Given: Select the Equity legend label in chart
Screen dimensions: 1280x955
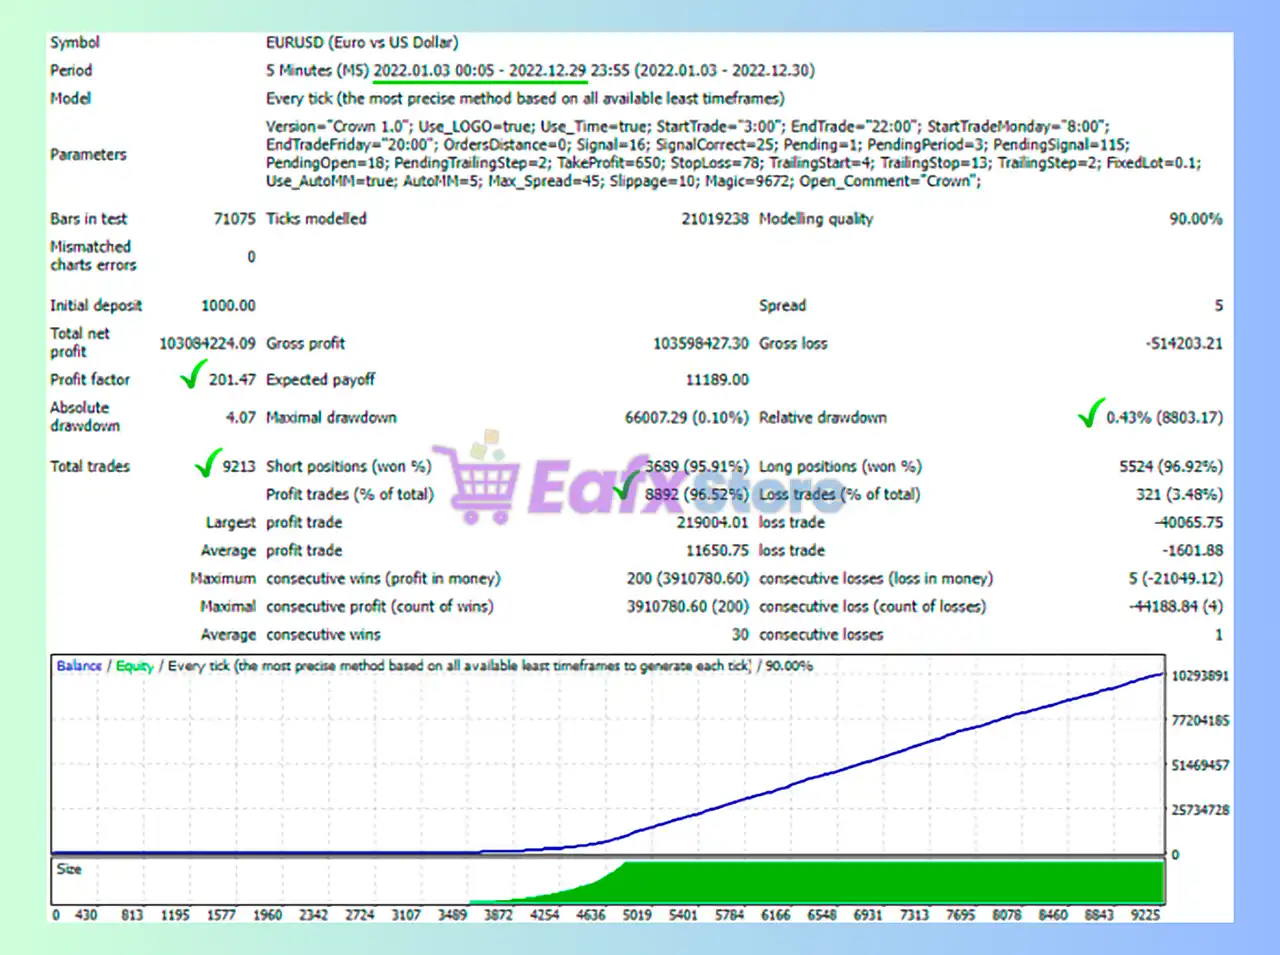Looking at the screenshot, I should tap(135, 666).
